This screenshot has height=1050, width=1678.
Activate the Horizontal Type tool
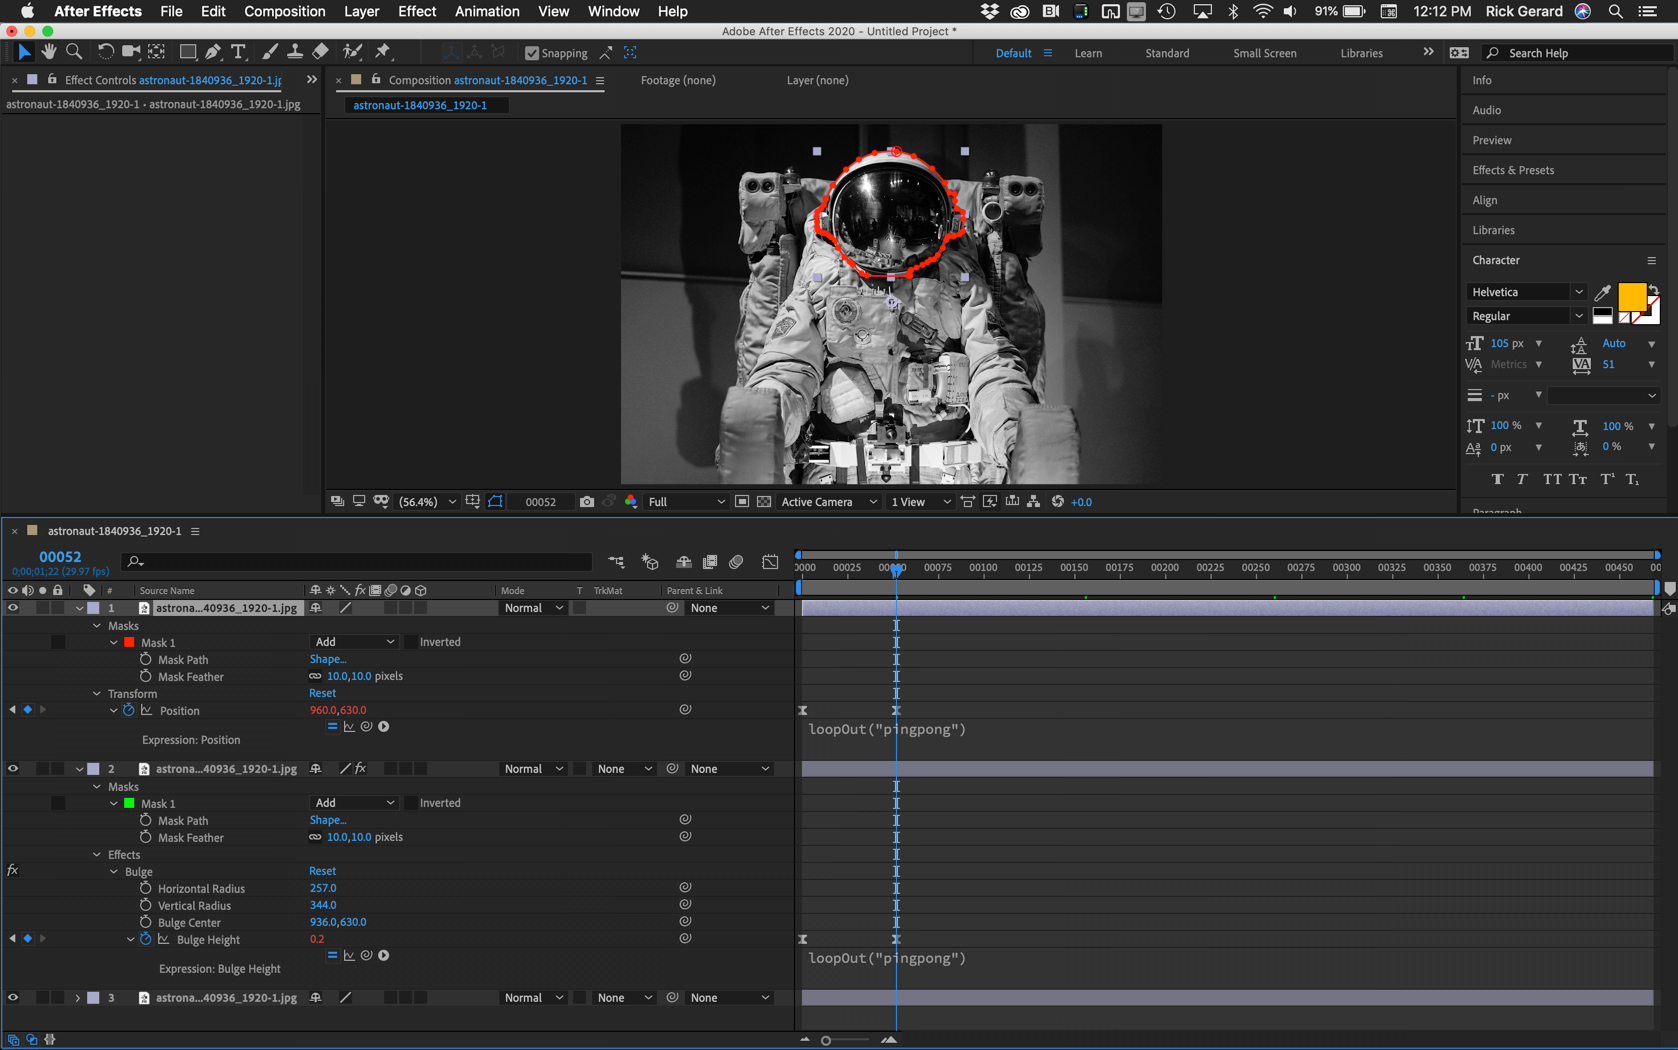(x=238, y=52)
